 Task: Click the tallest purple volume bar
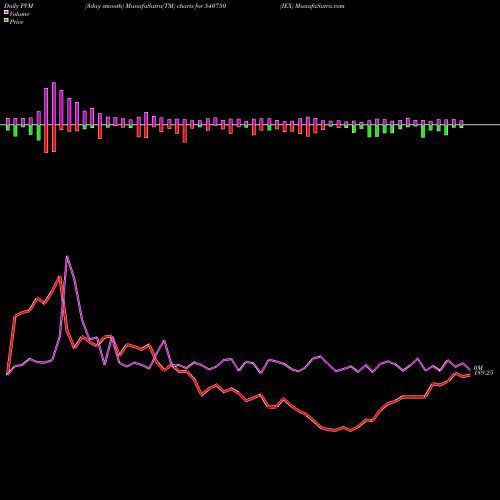pos(54,103)
